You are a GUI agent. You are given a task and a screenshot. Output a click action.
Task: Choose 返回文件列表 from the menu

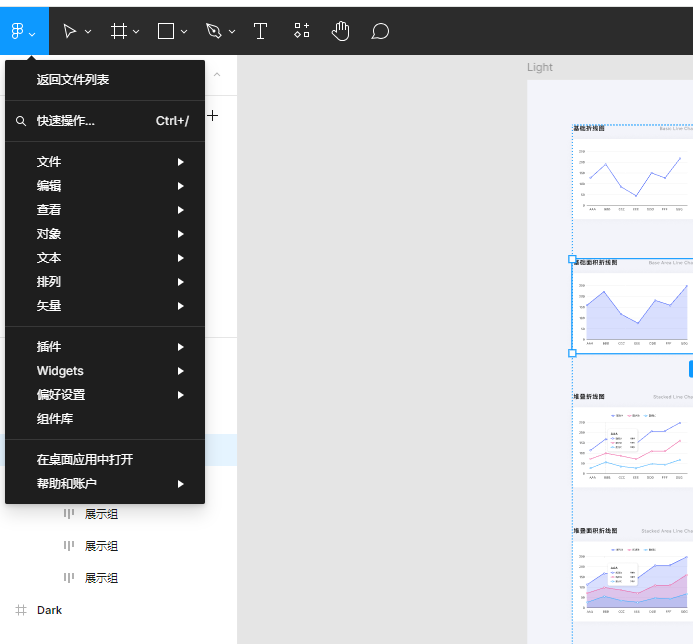coord(105,80)
